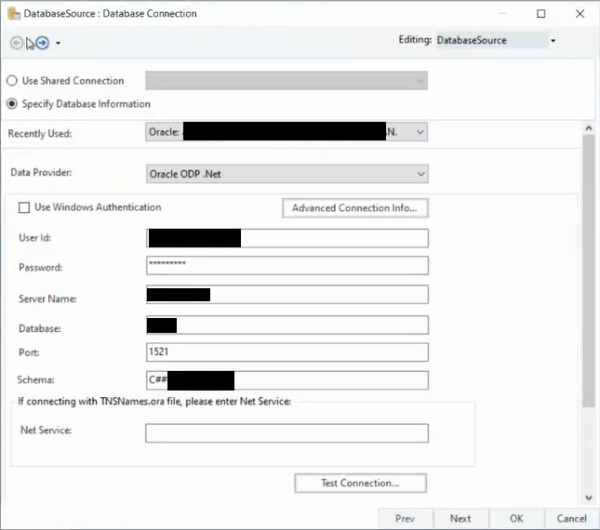Confirm with the OK button
600x530 pixels.
tap(516, 519)
